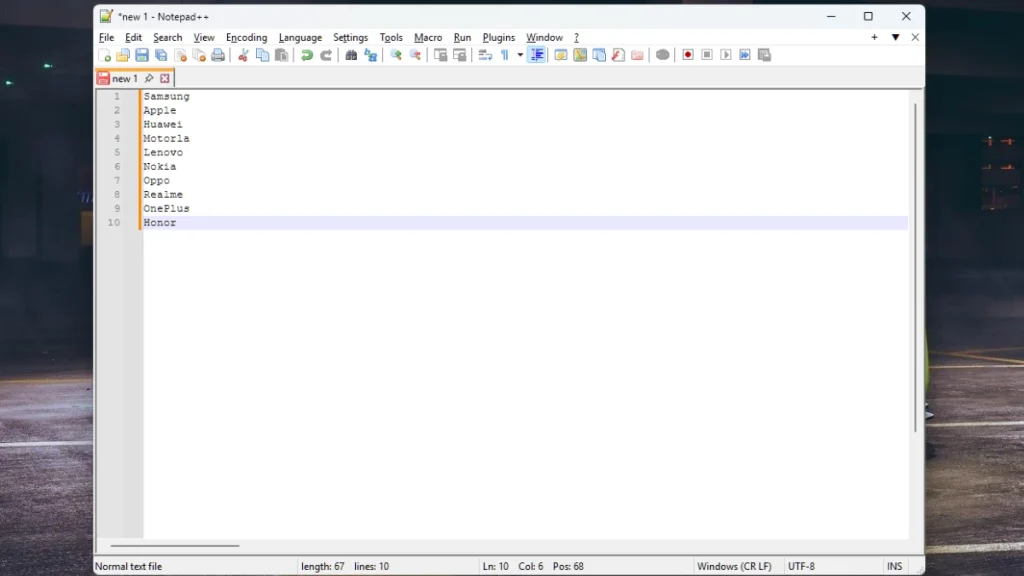Pin the new 1 tab
Viewport: 1024px width, 576px height.
coord(149,78)
